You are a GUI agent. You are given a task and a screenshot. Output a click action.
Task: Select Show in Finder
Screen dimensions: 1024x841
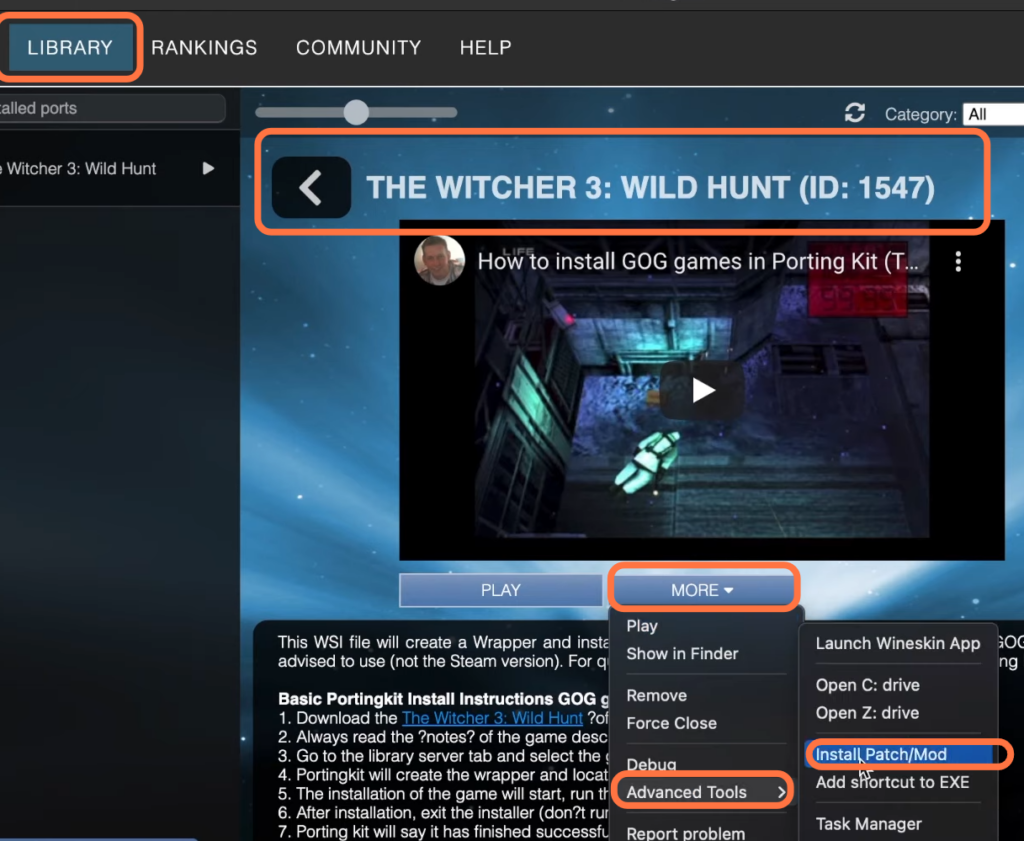tap(682, 654)
